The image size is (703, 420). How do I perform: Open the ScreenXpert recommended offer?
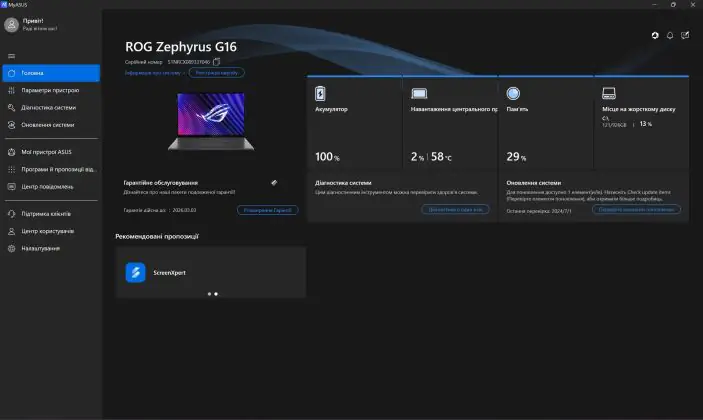(x=211, y=272)
